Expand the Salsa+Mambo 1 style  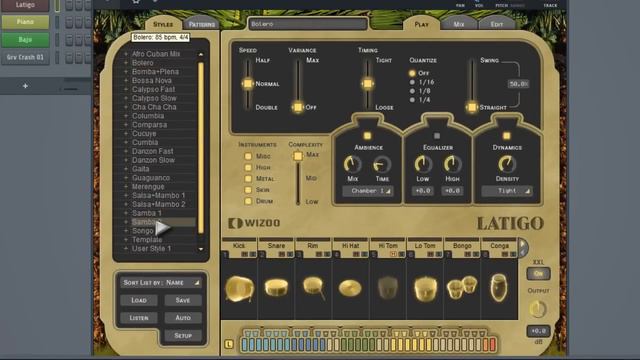(126, 196)
